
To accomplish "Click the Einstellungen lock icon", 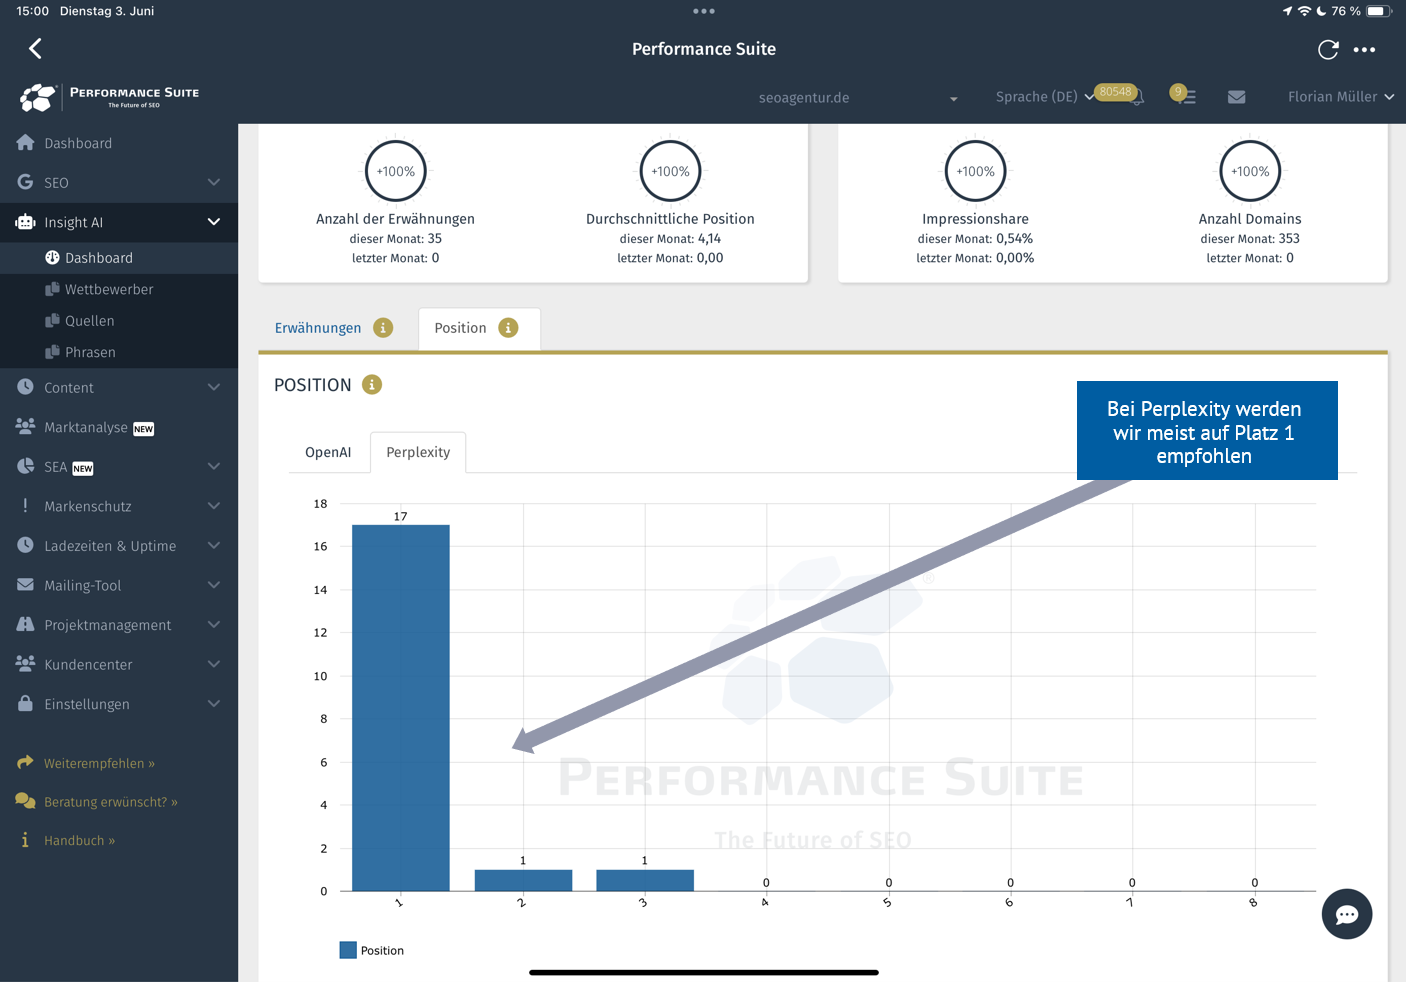I will [x=26, y=703].
